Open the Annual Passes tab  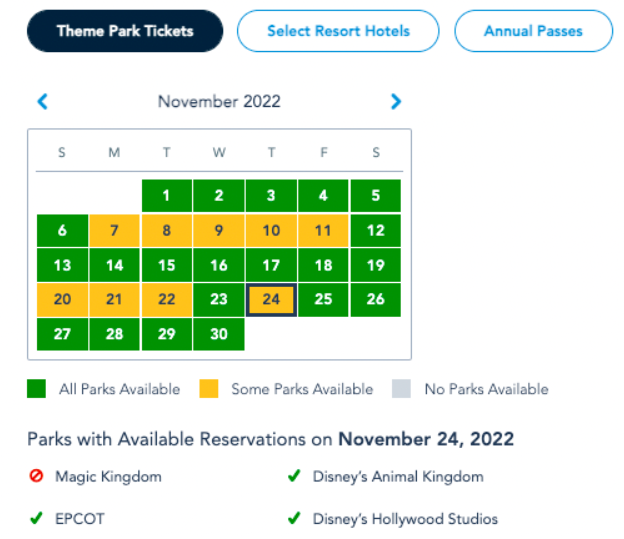[x=533, y=31]
